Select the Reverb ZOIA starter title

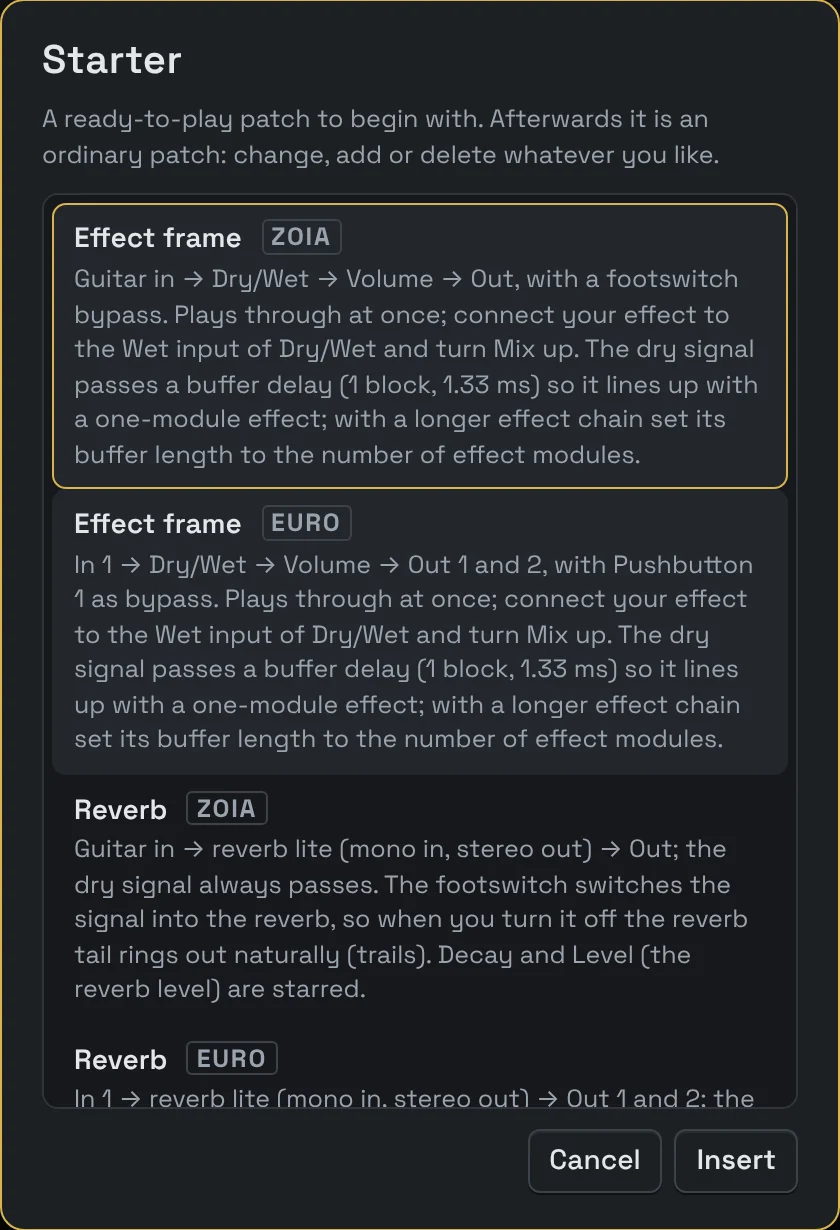tap(120, 810)
